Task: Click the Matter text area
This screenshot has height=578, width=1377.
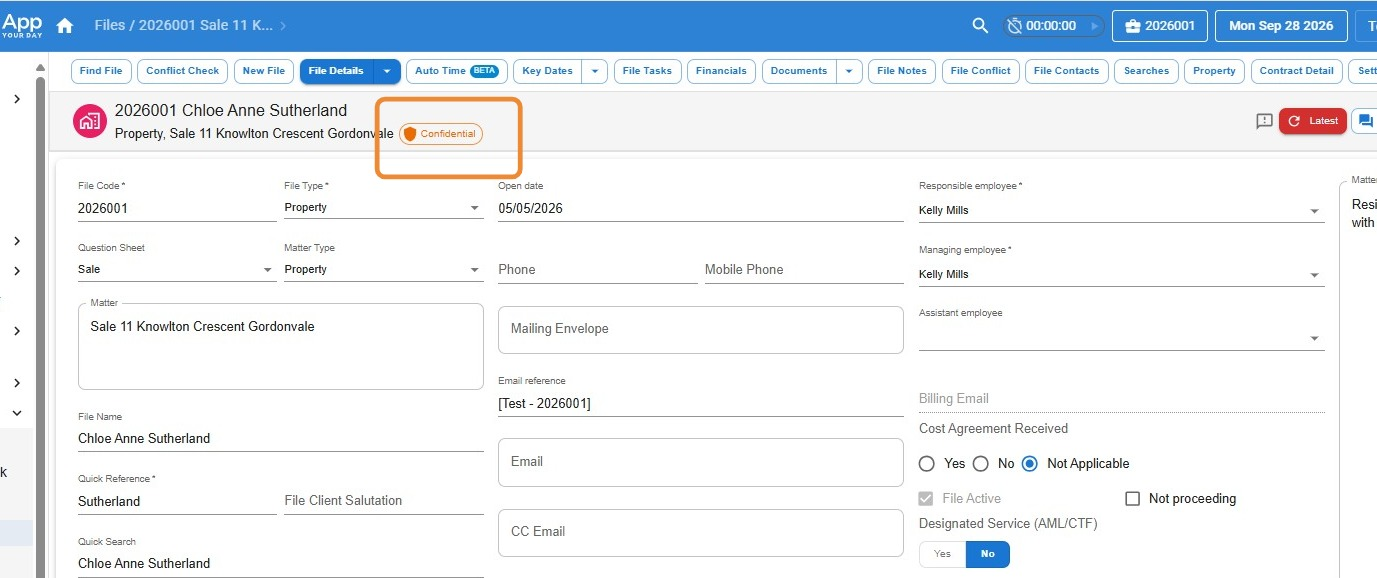Action: pyautogui.click(x=281, y=347)
